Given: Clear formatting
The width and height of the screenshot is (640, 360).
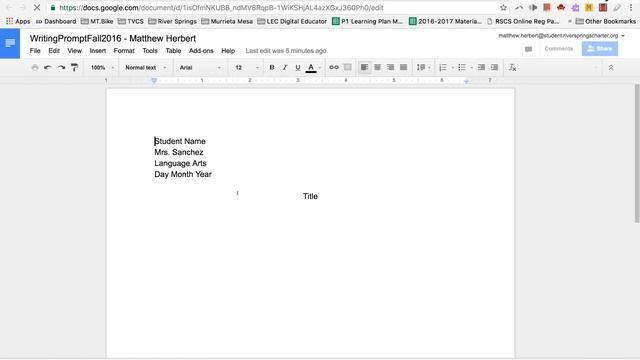Looking at the screenshot, I should (513, 68).
